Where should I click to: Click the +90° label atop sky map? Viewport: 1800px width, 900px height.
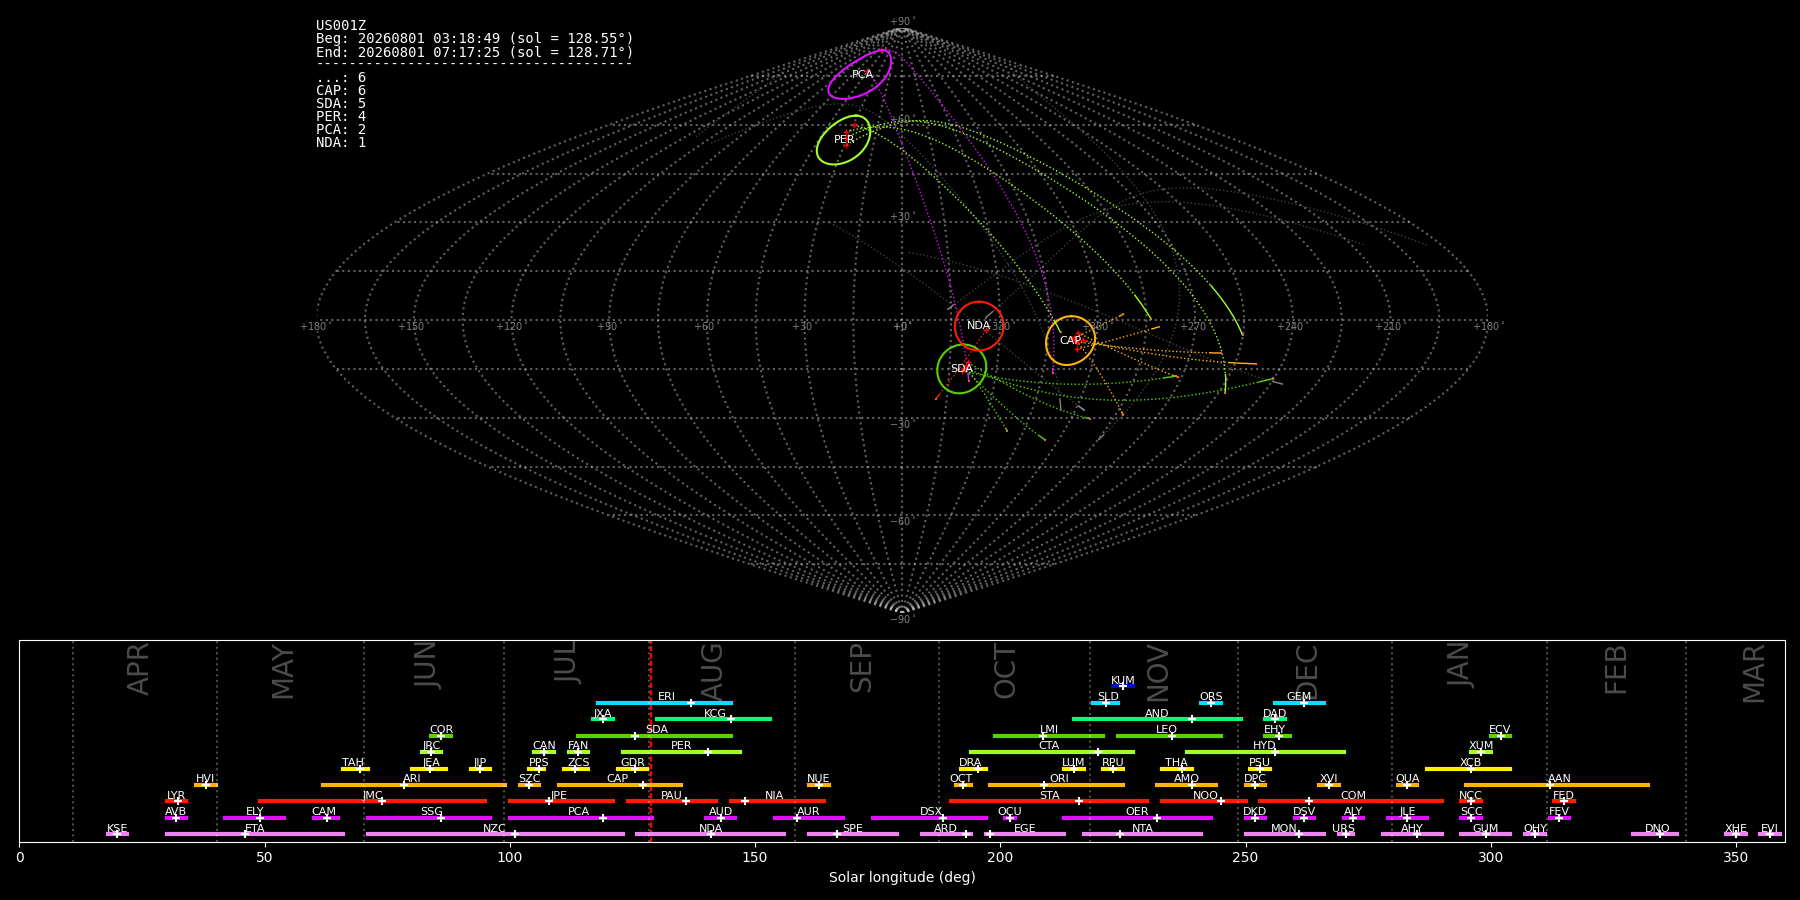coord(902,22)
